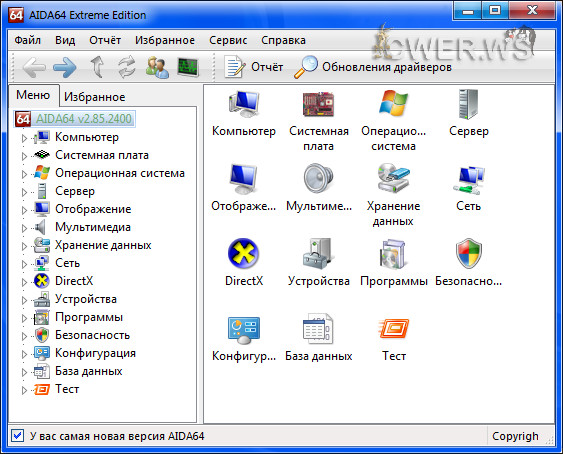The image size is (563, 454).
Task: Open the Тест benchmark icon in right pane
Action: coord(394,329)
